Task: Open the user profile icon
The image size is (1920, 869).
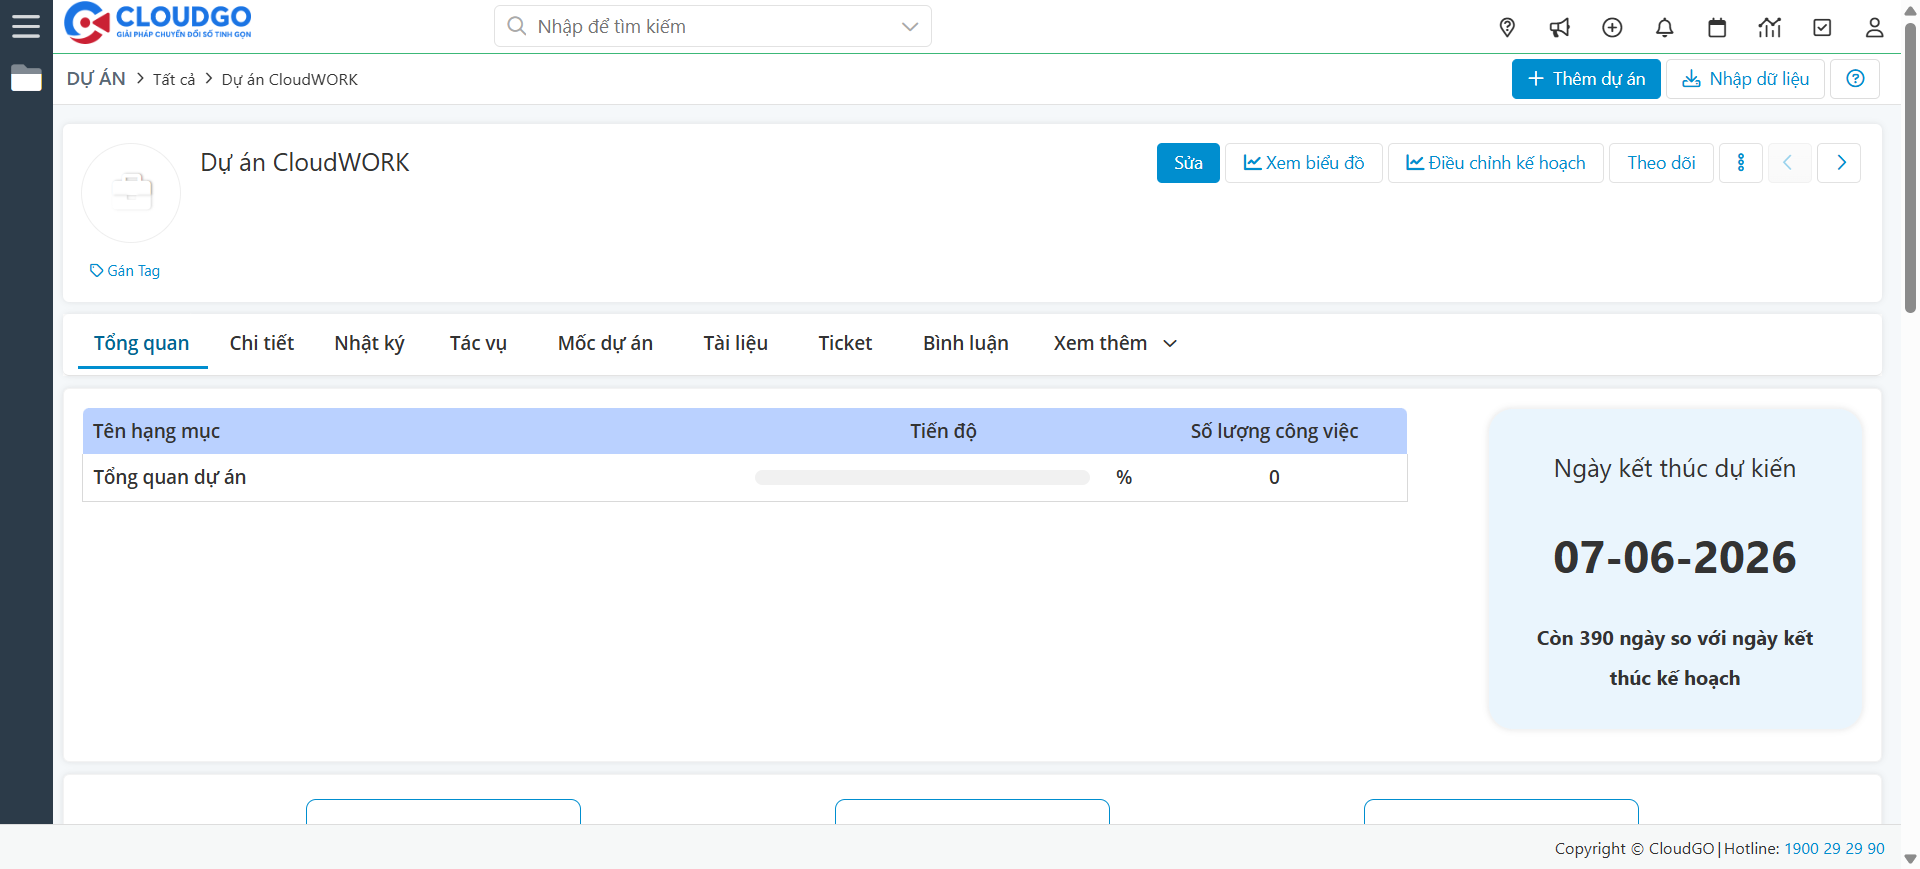Action: click(1875, 28)
